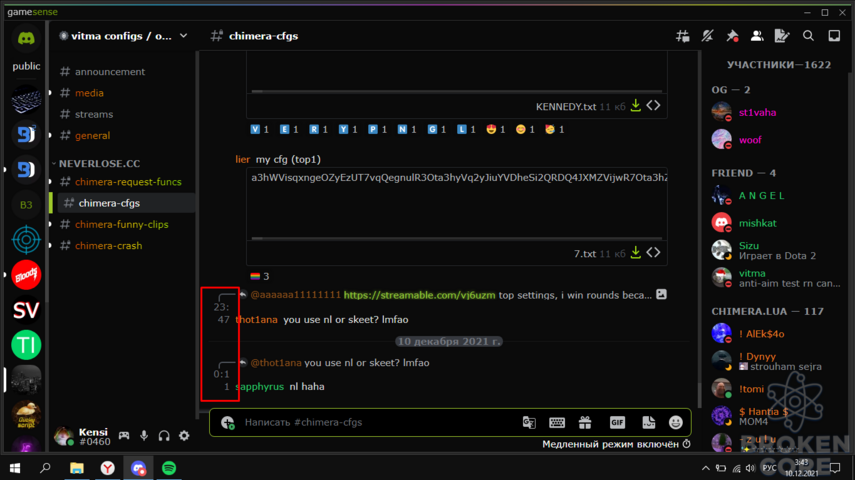Viewport: 855px width, 480px height.
Task: Open Discord home button
Action: (x=26, y=38)
